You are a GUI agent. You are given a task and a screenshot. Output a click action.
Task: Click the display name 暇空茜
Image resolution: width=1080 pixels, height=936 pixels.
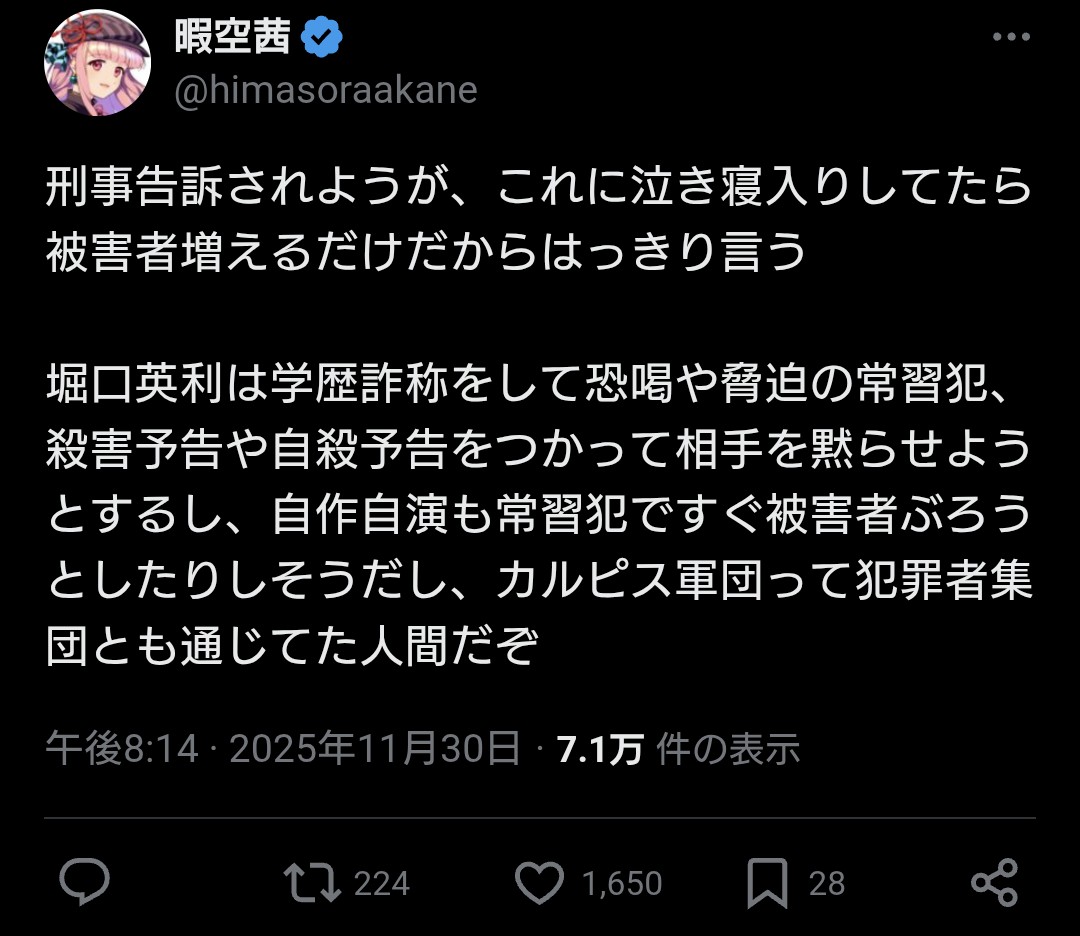pos(232,38)
